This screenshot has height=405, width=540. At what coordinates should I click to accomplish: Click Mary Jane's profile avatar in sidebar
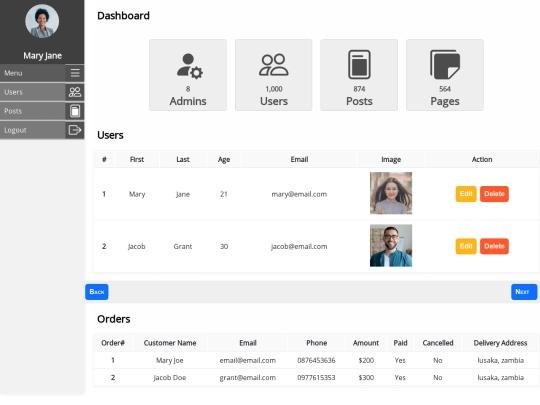click(x=42, y=21)
